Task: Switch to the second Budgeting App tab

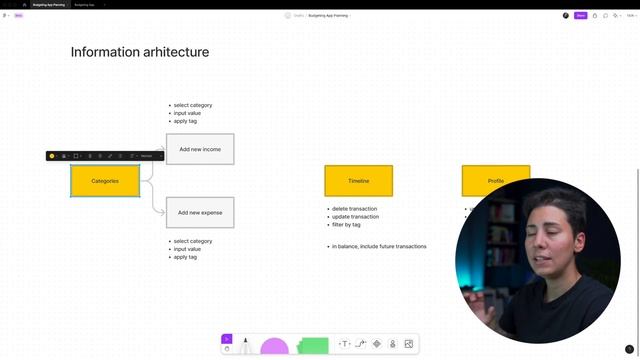Action: [x=84, y=5]
